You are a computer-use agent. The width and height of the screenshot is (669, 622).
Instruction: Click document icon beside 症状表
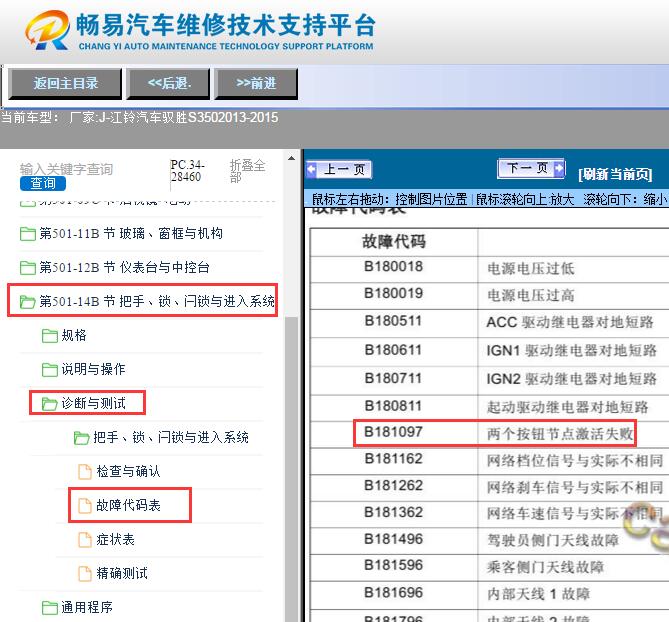[84, 540]
